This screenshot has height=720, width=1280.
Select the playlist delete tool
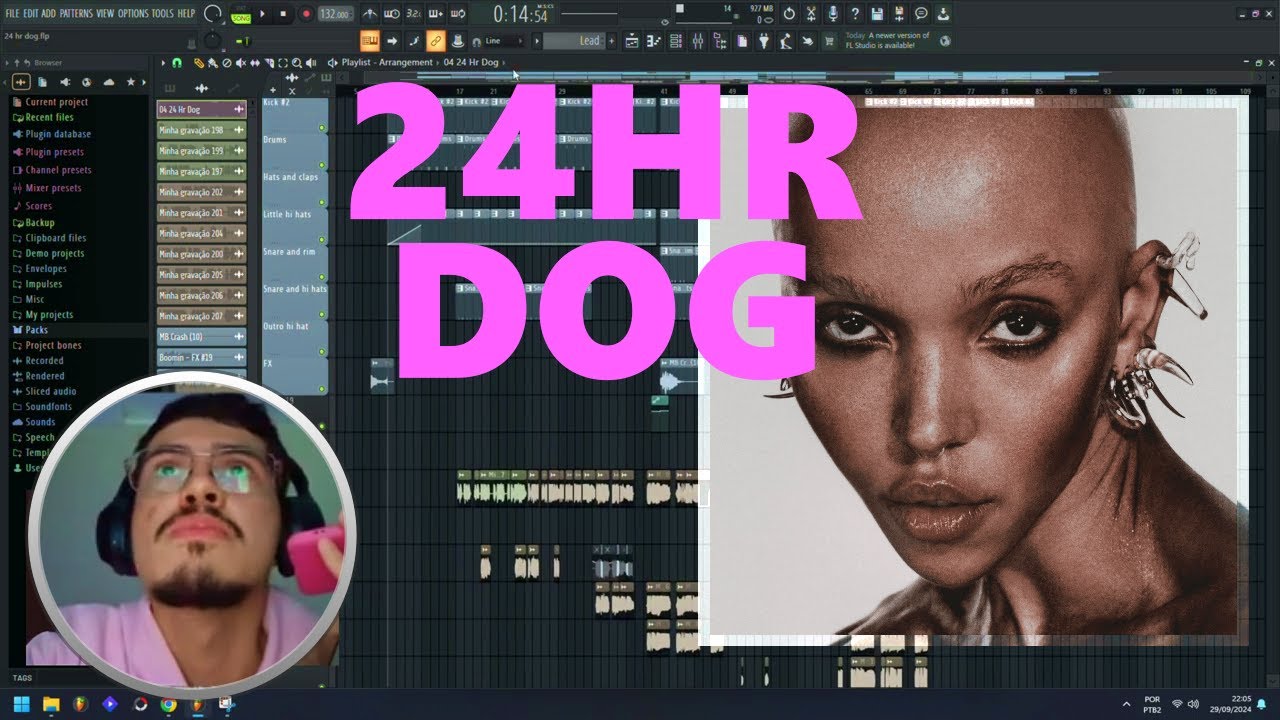(226, 63)
